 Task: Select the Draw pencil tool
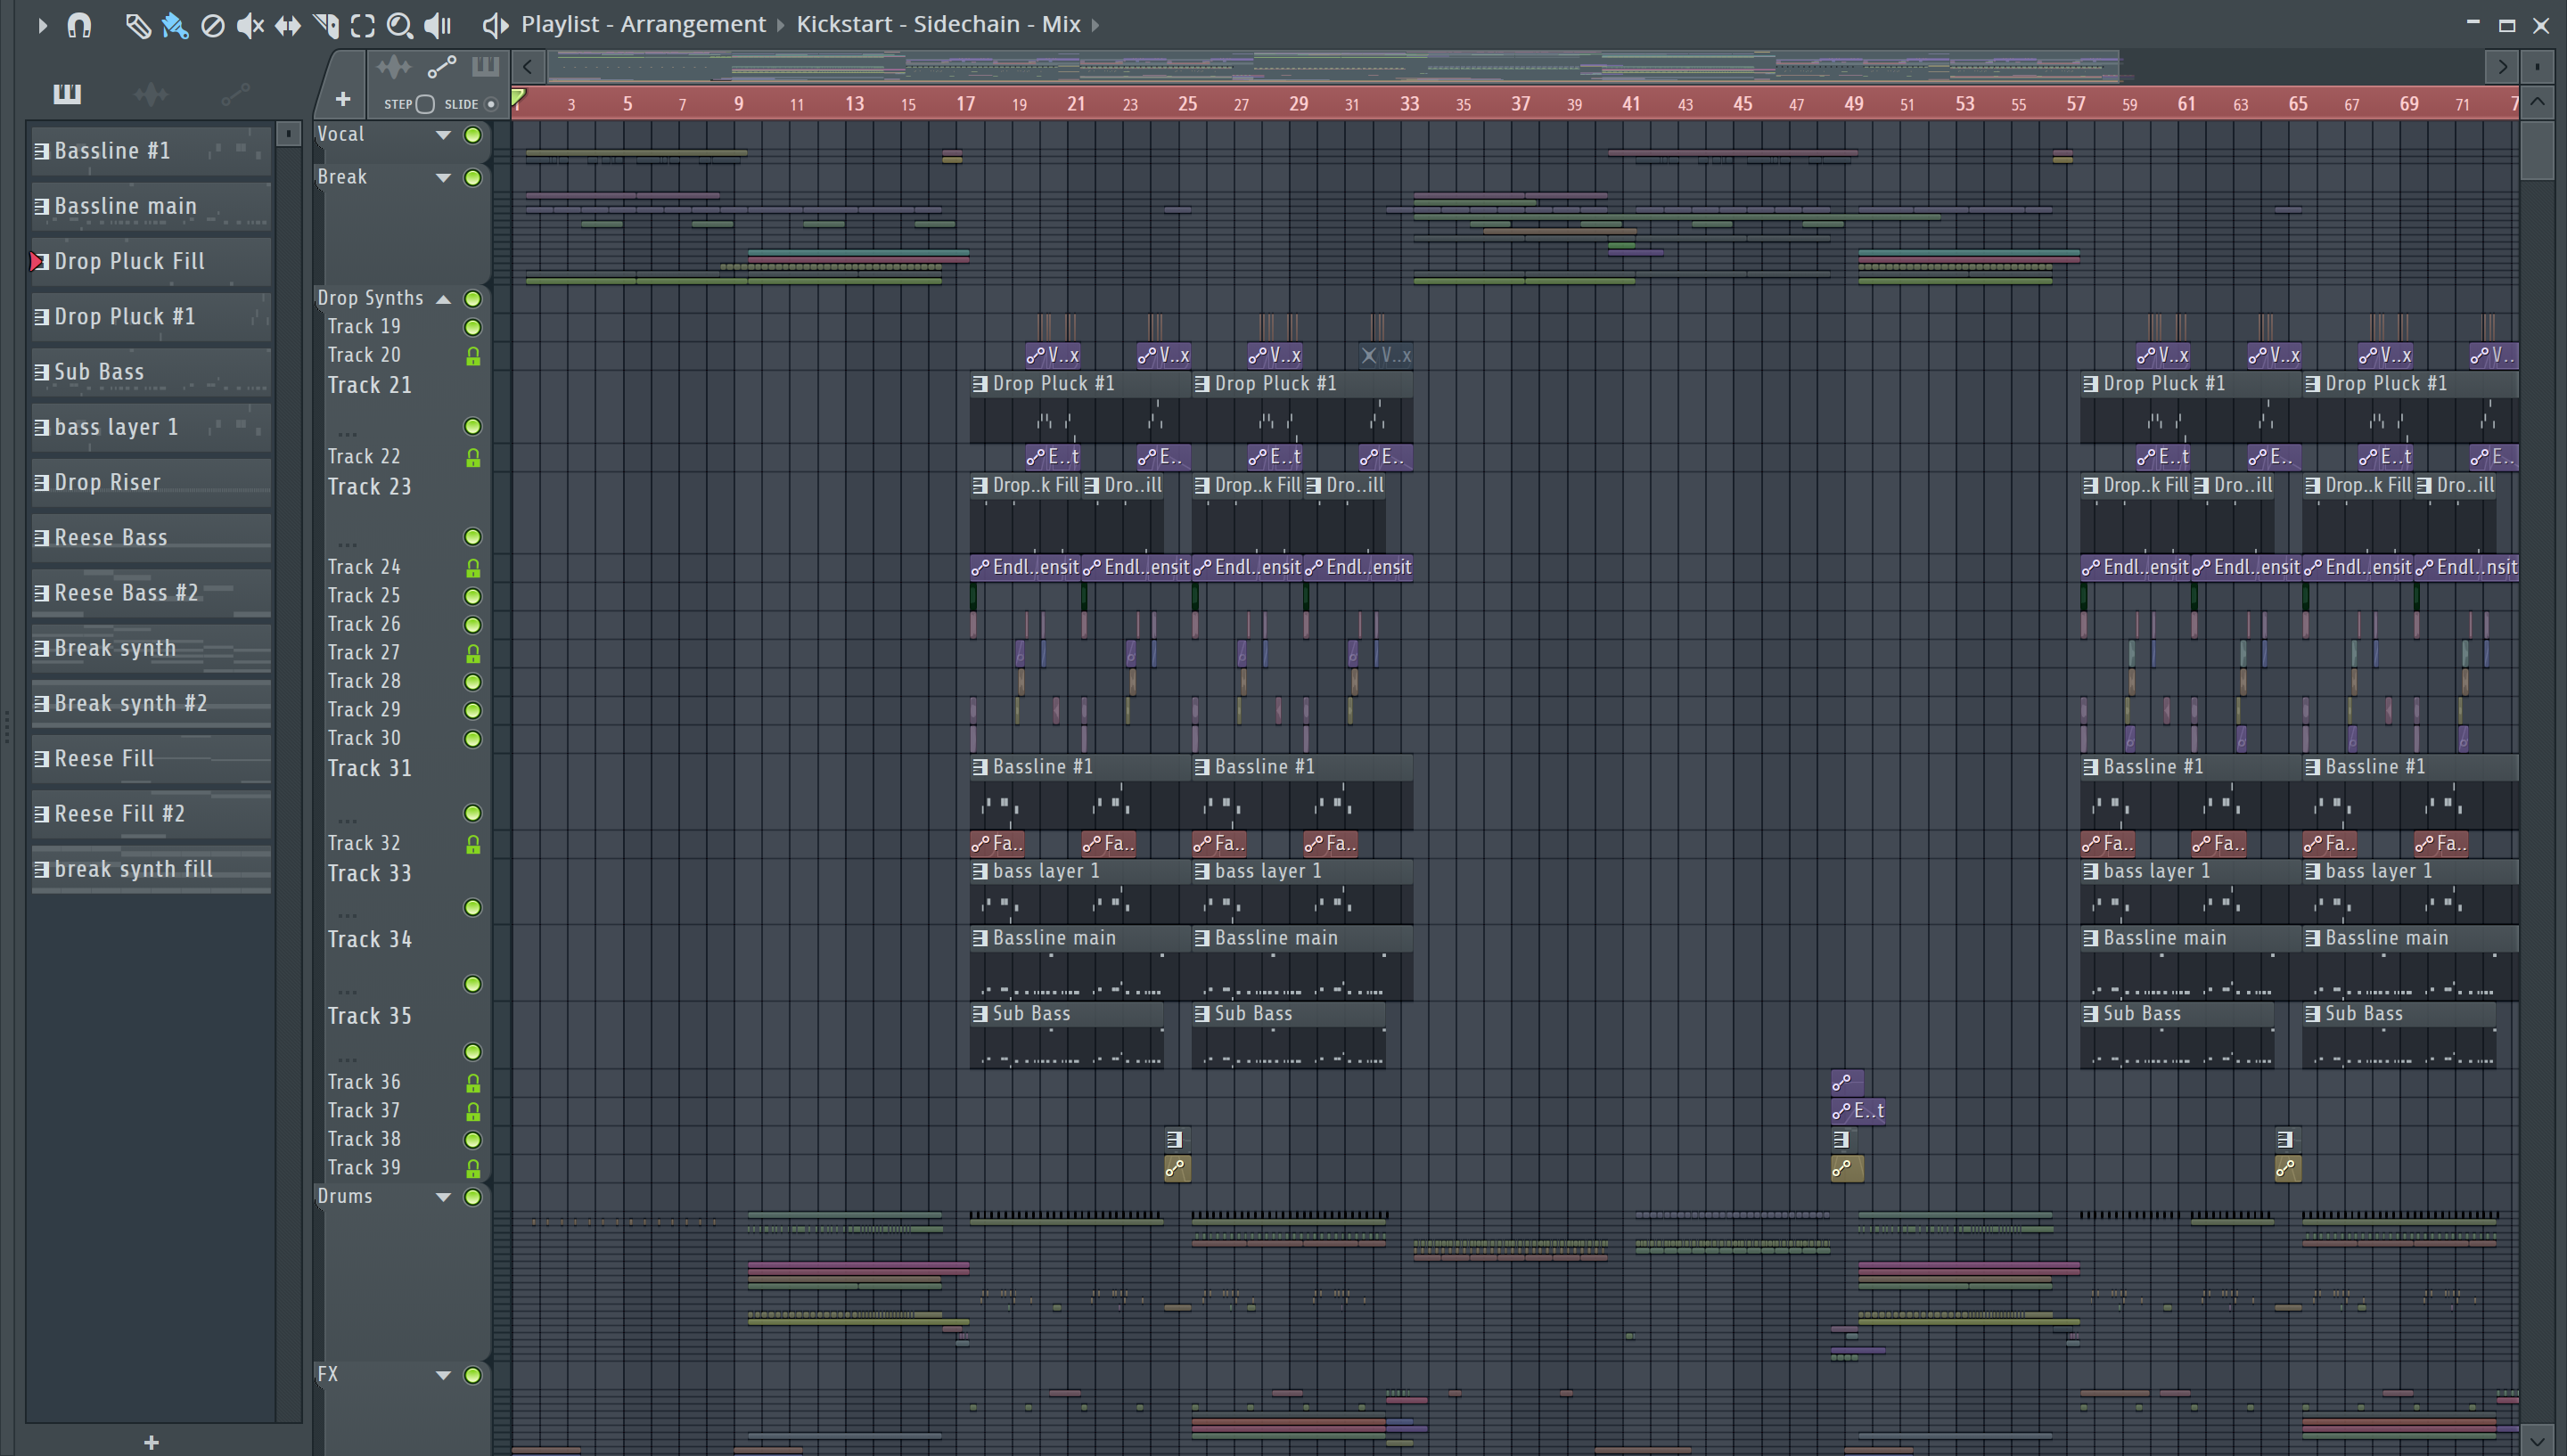click(138, 25)
